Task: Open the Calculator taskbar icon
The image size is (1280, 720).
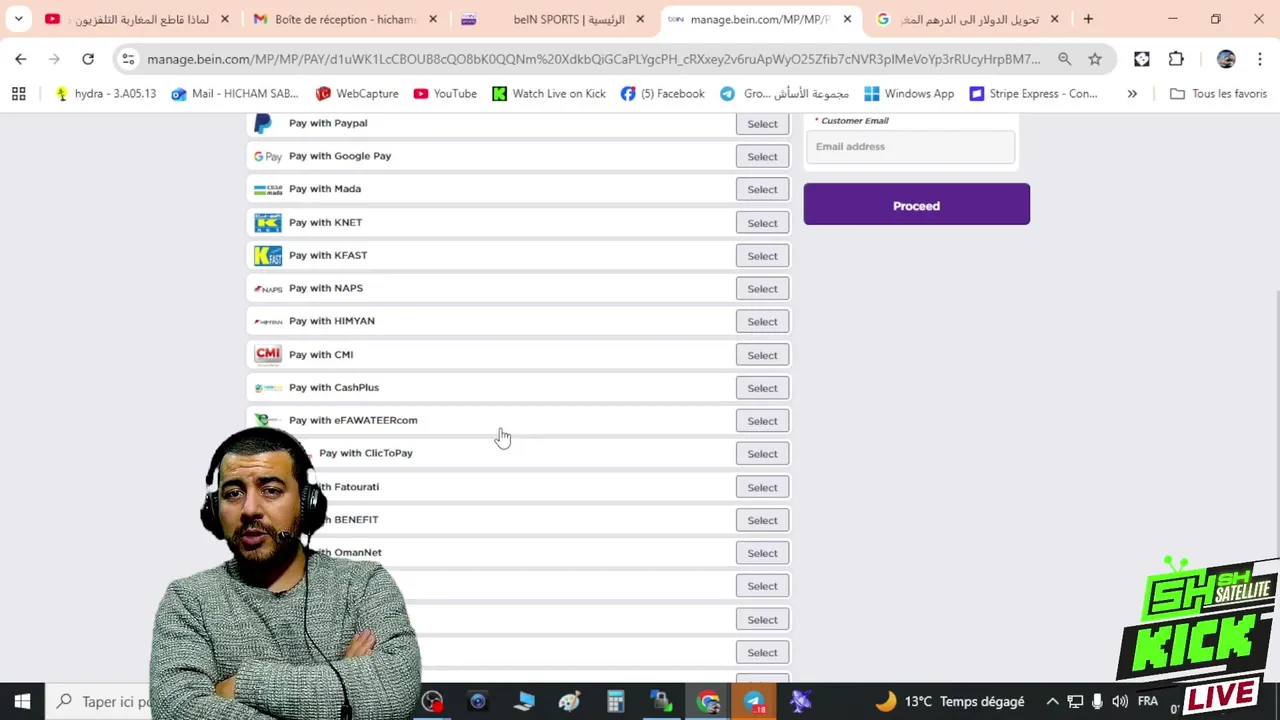Action: [615, 701]
